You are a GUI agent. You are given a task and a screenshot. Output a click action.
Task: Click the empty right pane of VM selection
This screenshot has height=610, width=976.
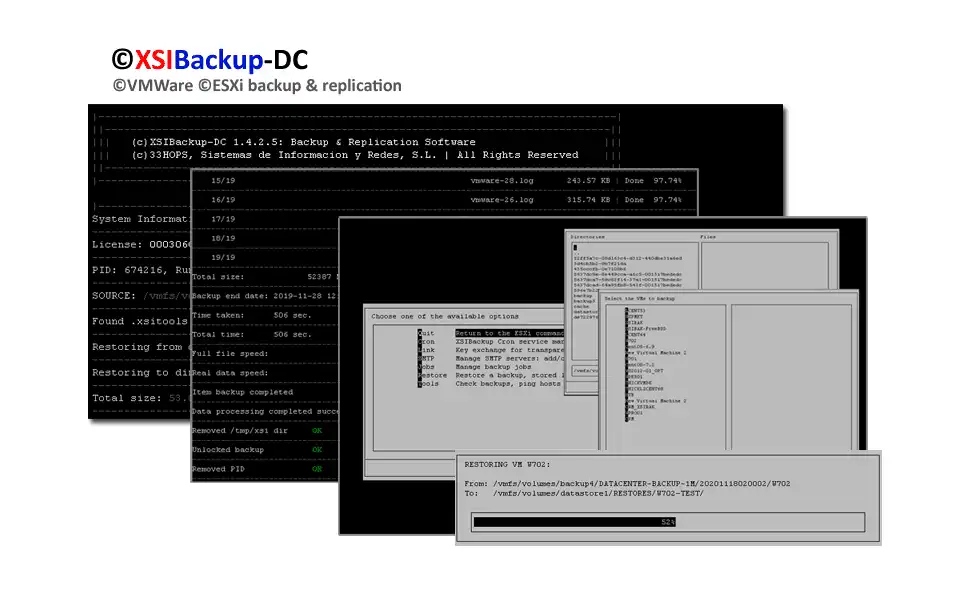point(791,377)
